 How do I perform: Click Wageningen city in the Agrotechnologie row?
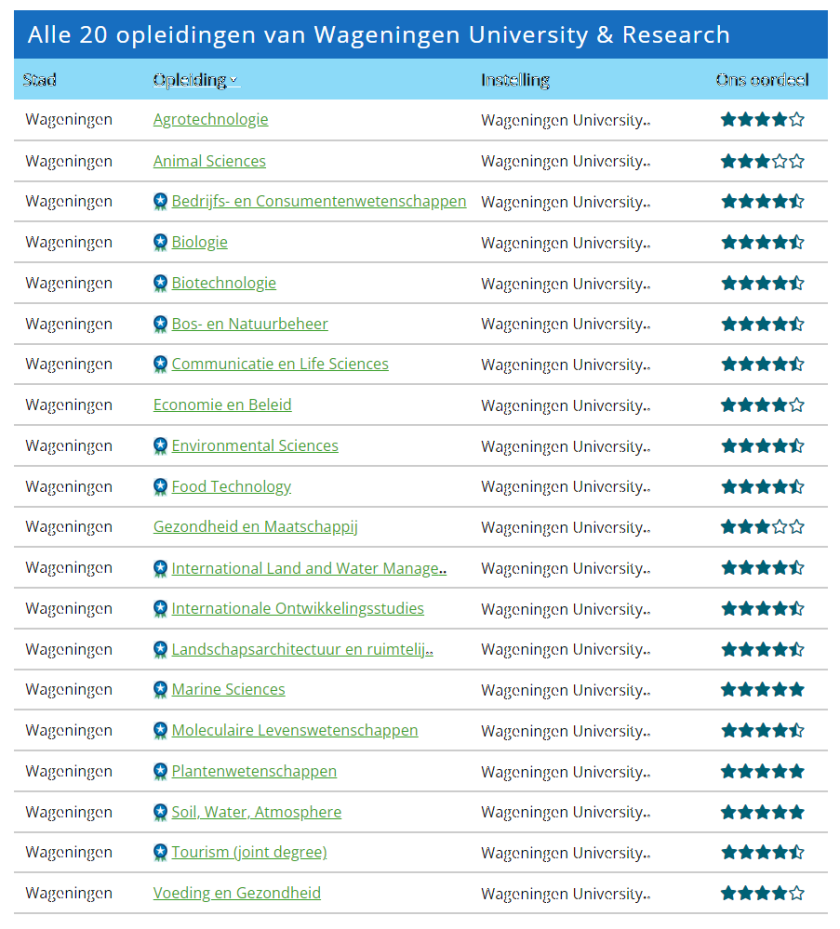point(69,120)
